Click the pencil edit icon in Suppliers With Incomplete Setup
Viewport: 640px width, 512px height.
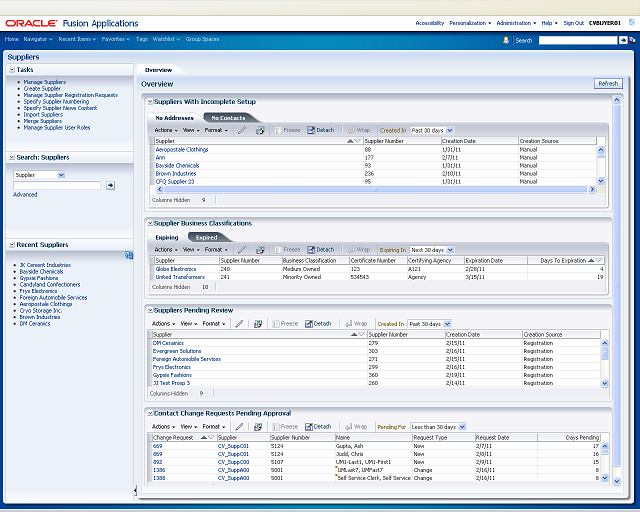(242, 130)
